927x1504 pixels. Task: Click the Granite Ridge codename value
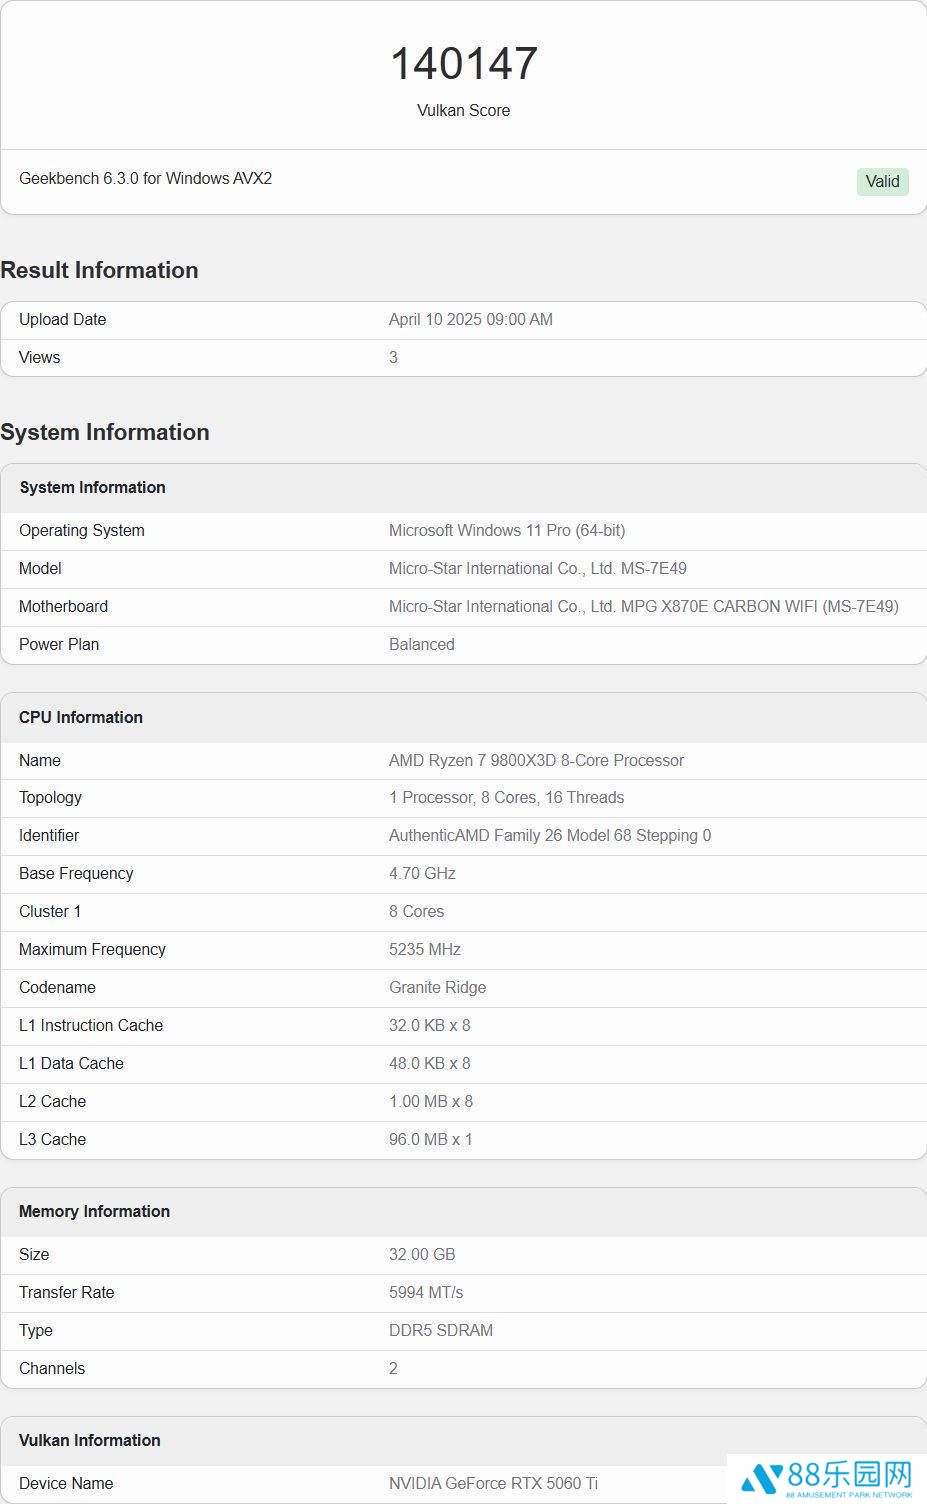coord(437,988)
